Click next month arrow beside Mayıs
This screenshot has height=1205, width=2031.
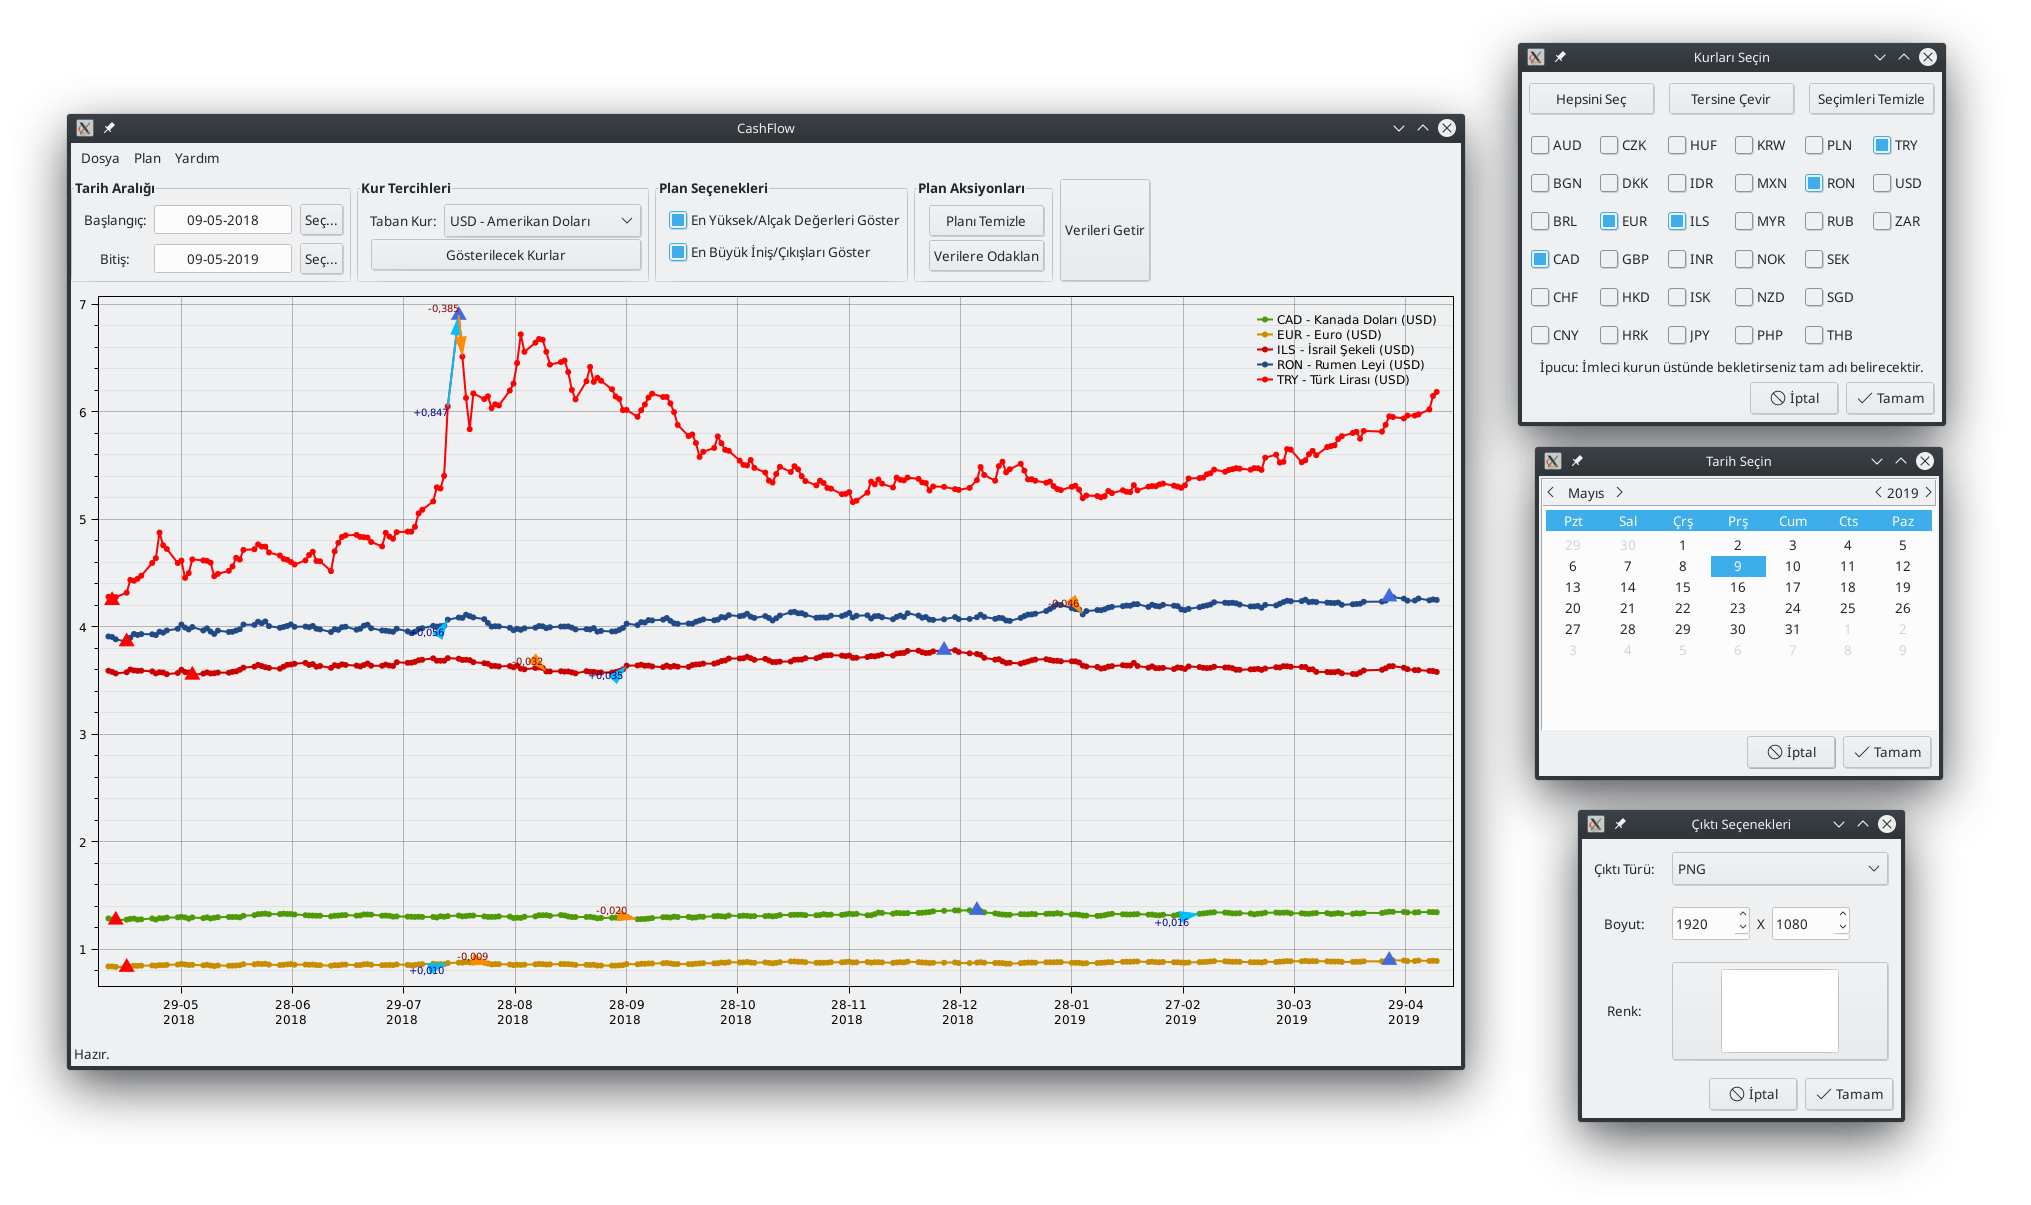1620,492
